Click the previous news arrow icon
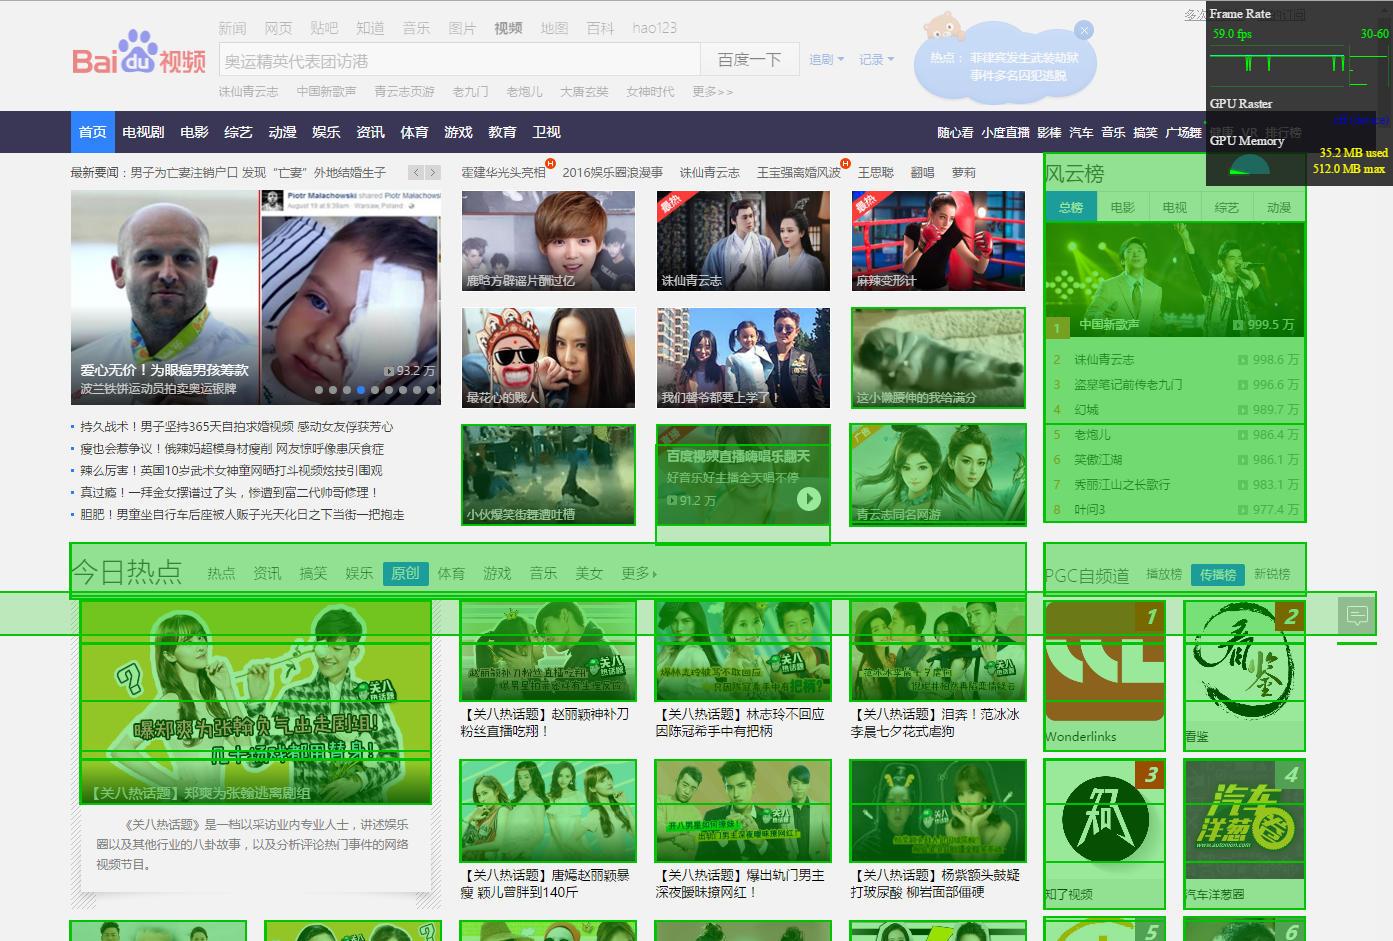Viewport: 1393px width, 941px height. pyautogui.click(x=416, y=172)
